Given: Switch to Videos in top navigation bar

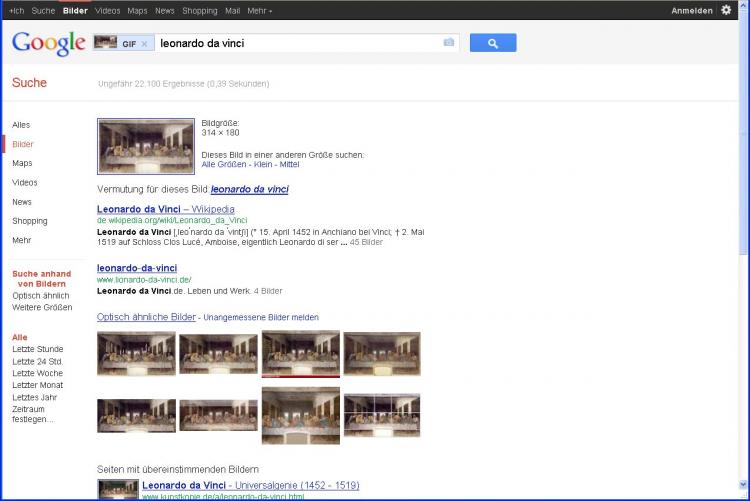Looking at the screenshot, I should pyautogui.click(x=107, y=10).
